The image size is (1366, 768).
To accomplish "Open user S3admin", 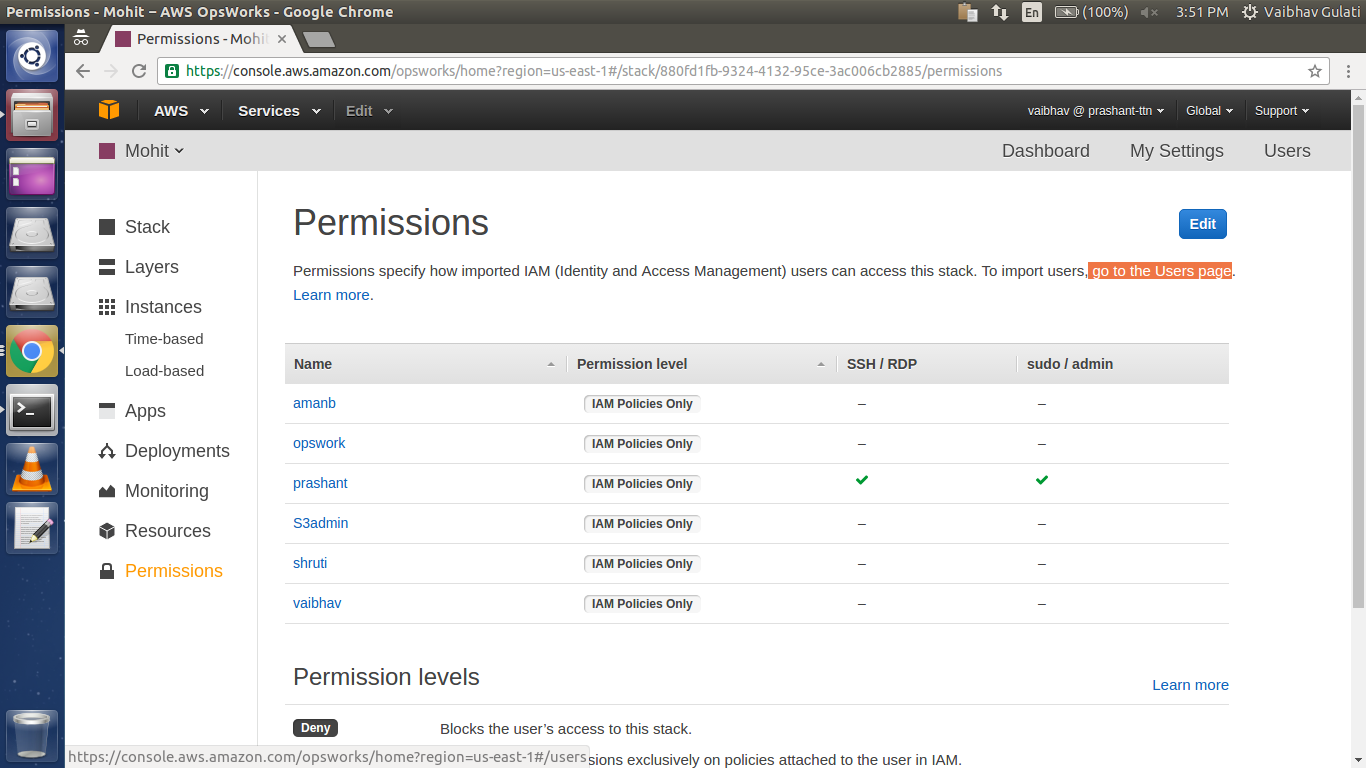I will pos(320,523).
